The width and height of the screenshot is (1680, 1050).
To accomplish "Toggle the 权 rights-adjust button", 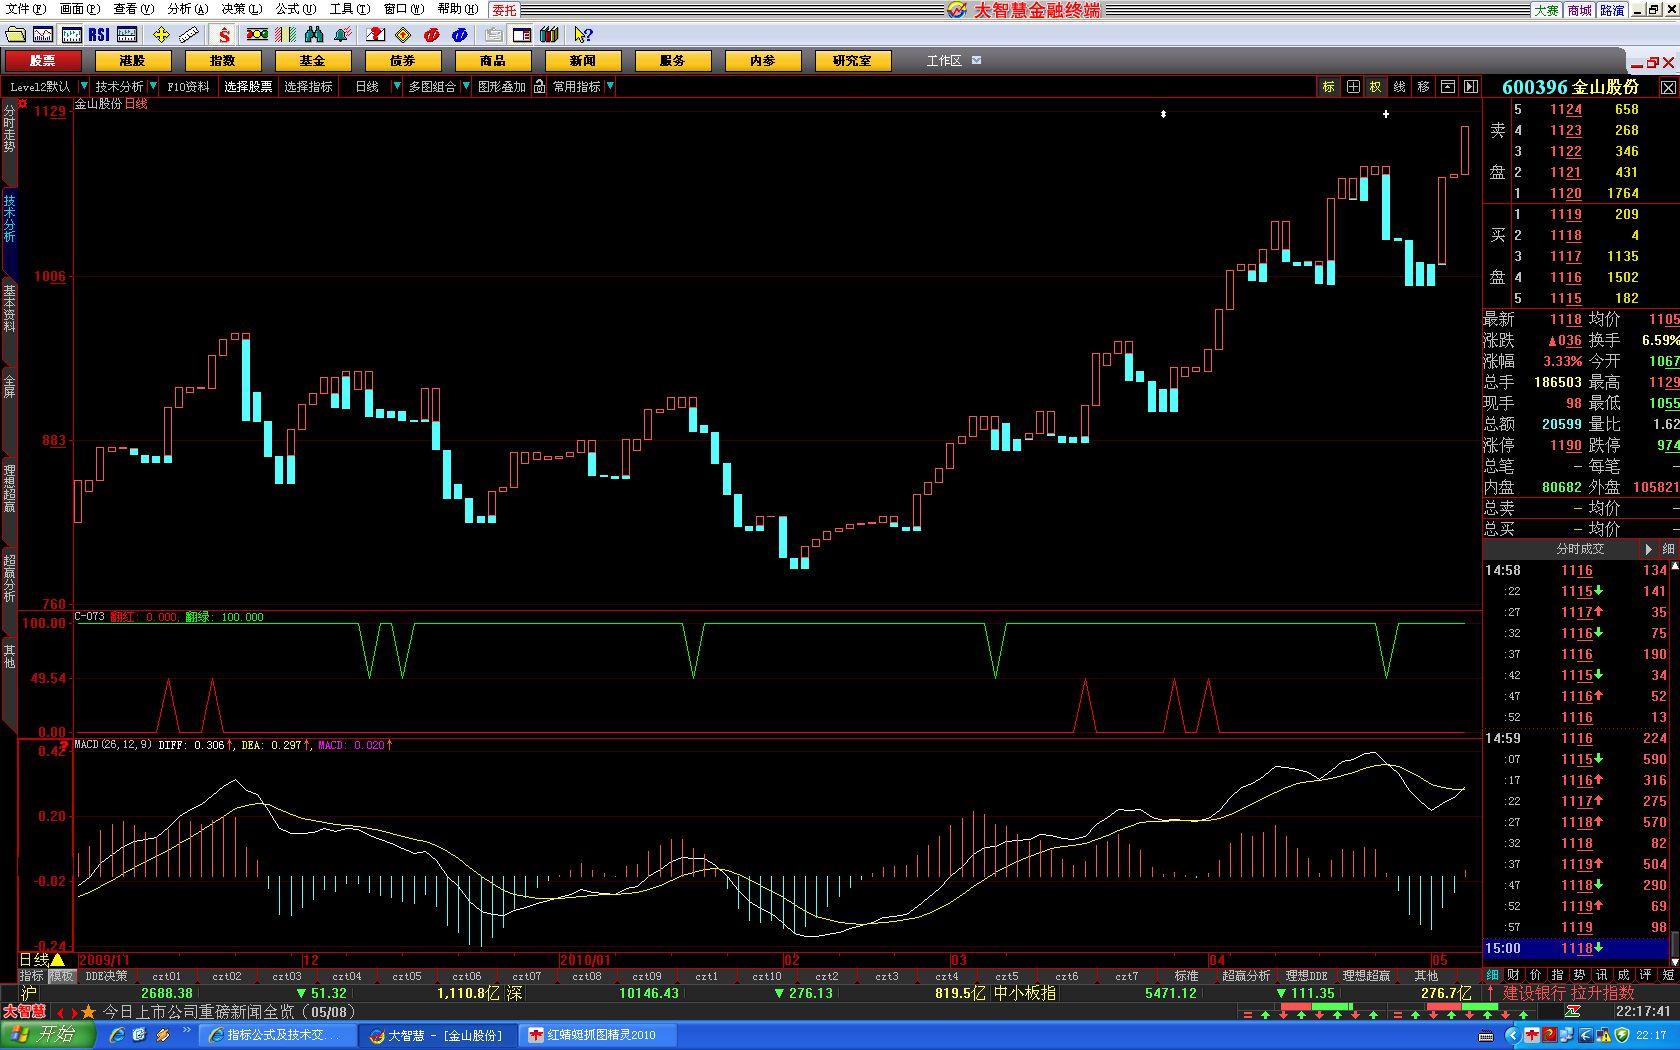I will pos(1376,87).
